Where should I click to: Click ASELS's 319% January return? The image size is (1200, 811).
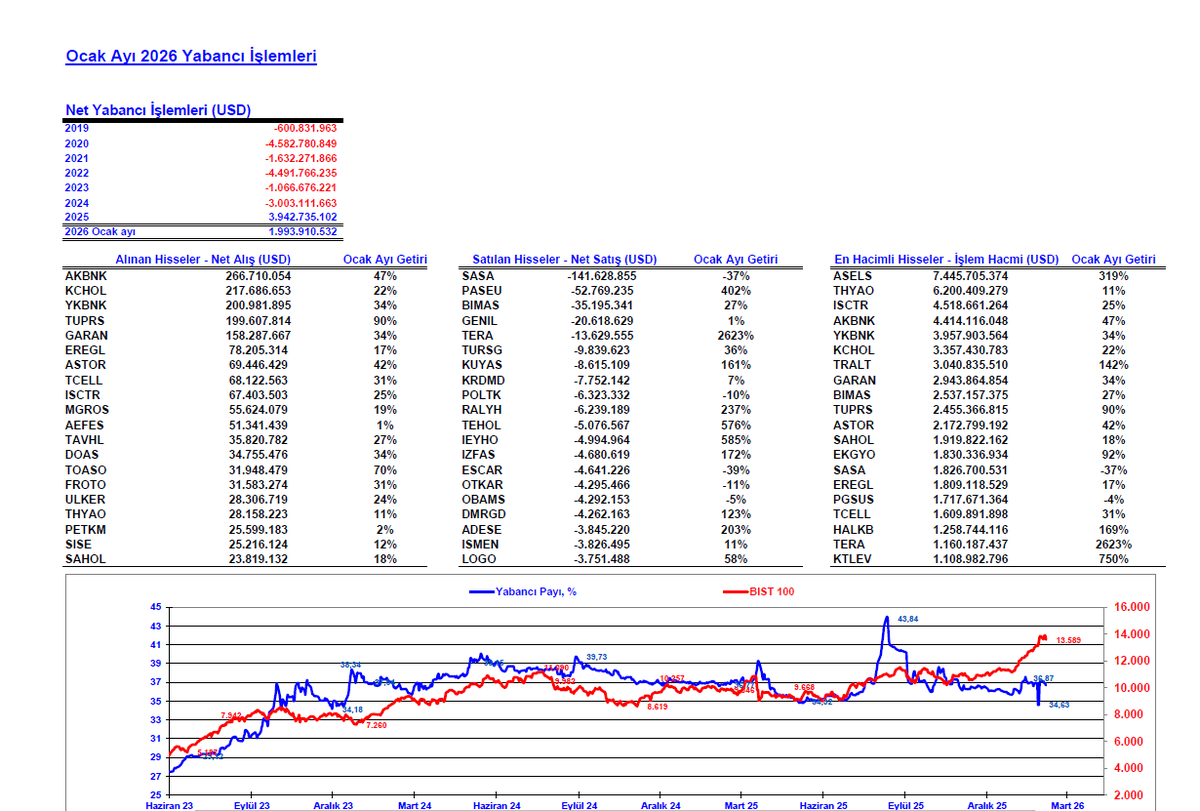[1113, 275]
